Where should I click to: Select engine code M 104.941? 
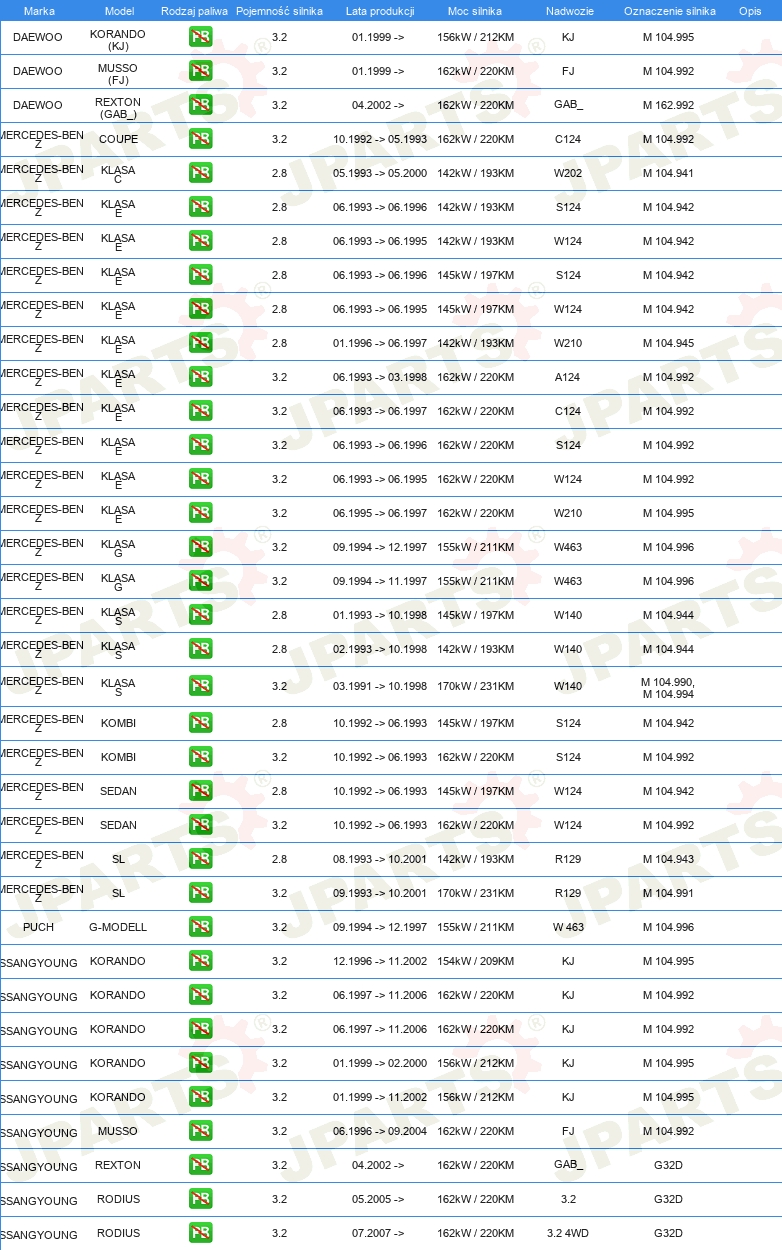click(668, 174)
